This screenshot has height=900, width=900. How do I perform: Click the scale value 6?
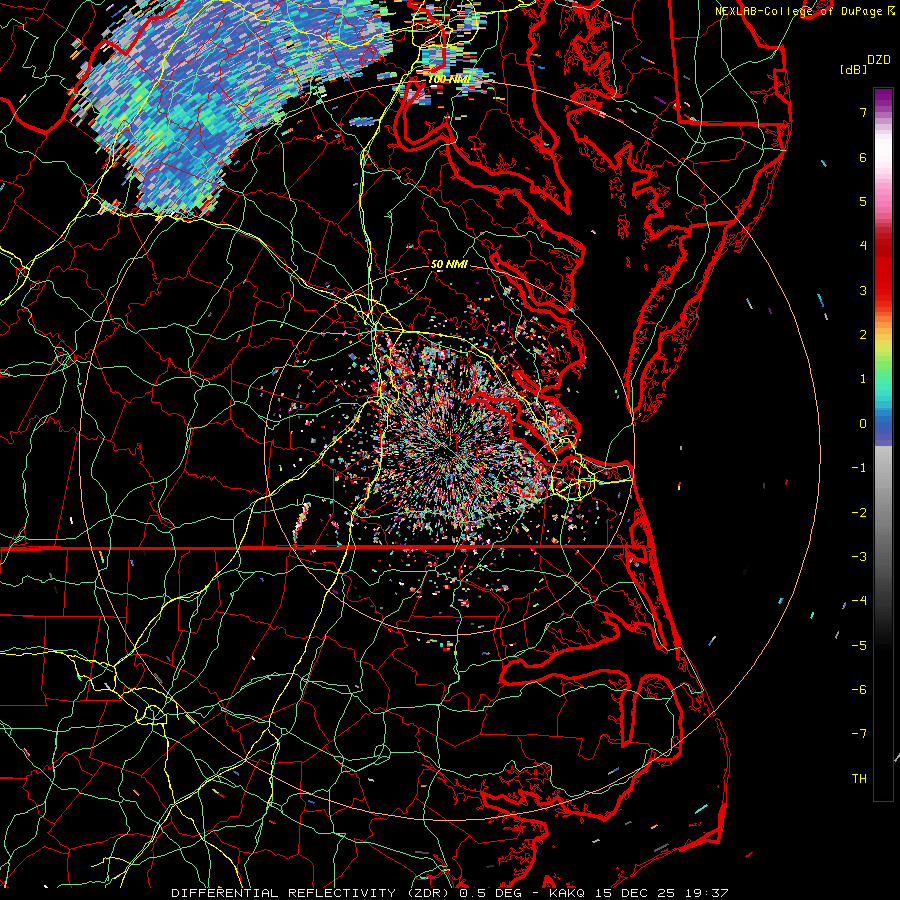click(x=863, y=157)
